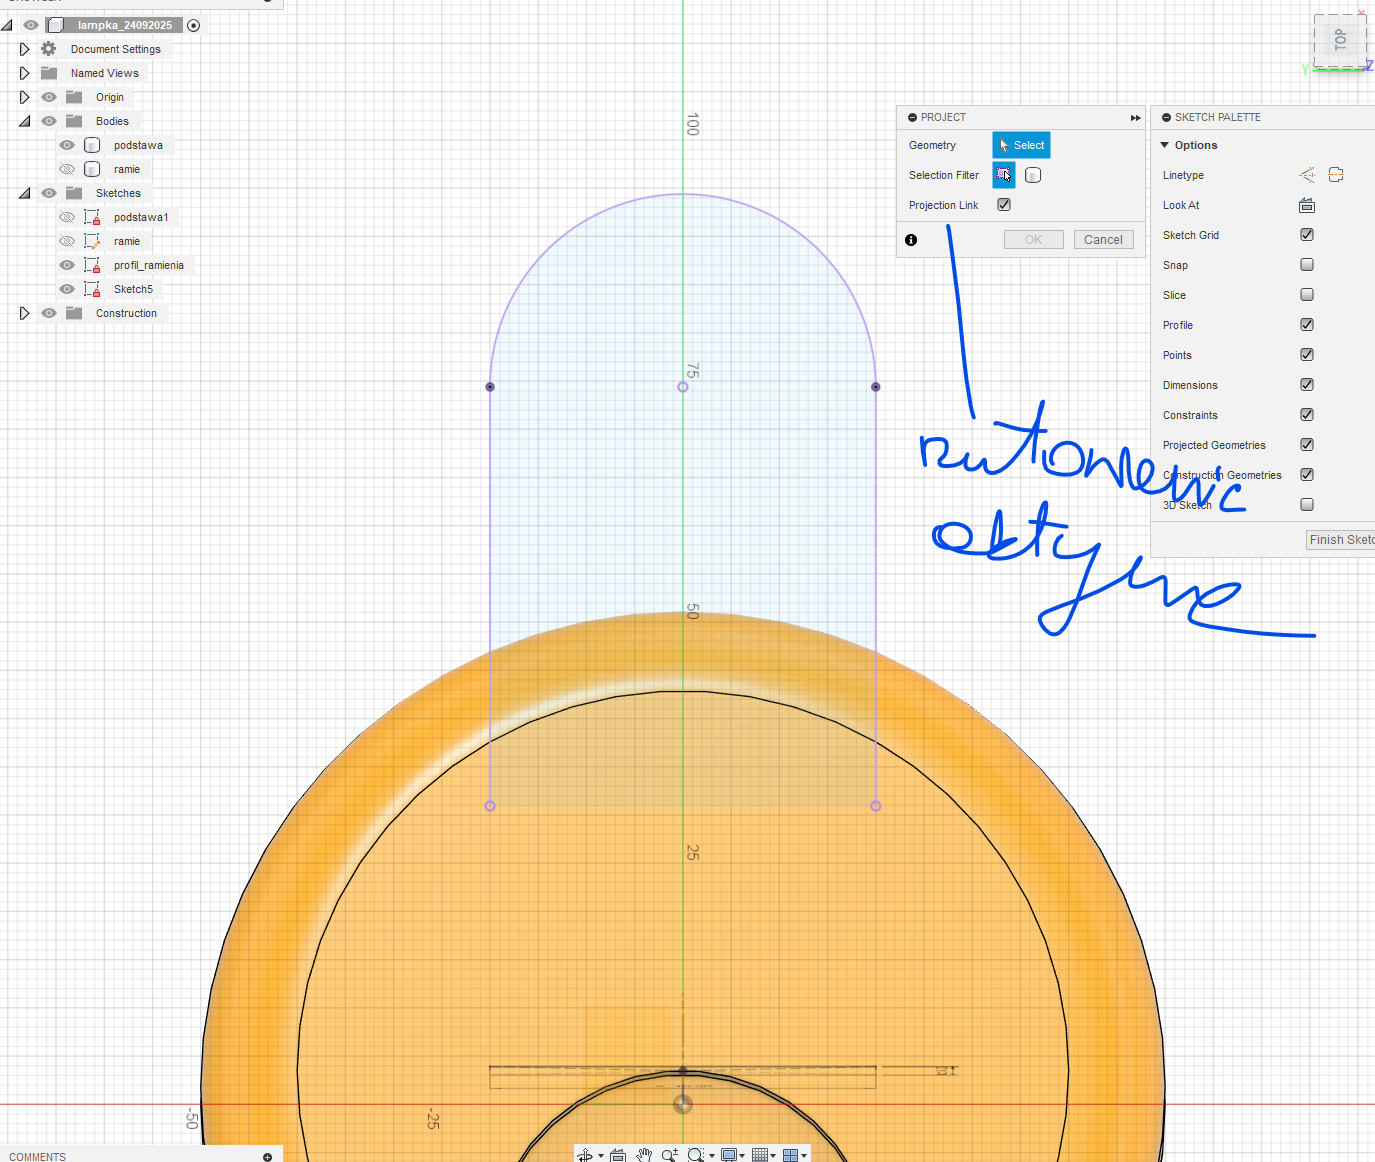Select the profil_ramienia sketch in browser

pos(148,265)
